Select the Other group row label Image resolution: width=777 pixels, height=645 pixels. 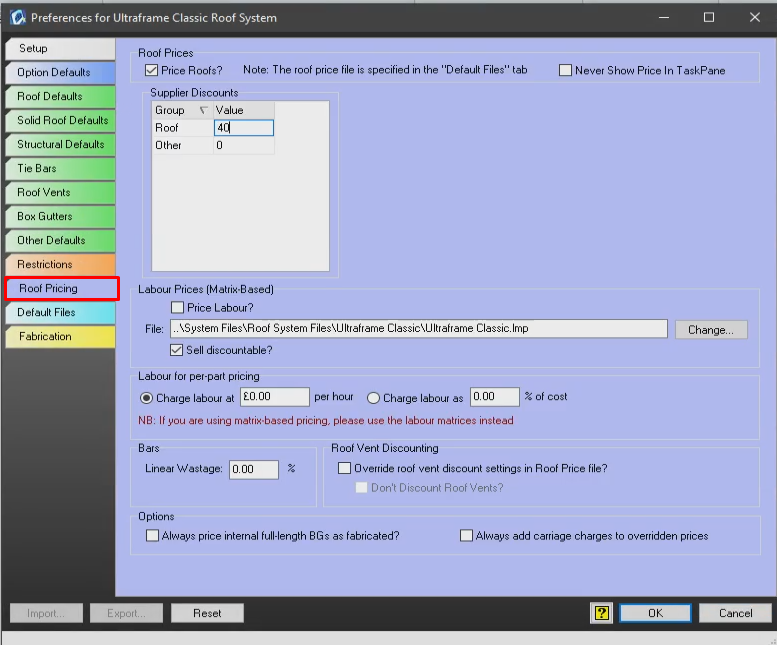[x=183, y=145]
